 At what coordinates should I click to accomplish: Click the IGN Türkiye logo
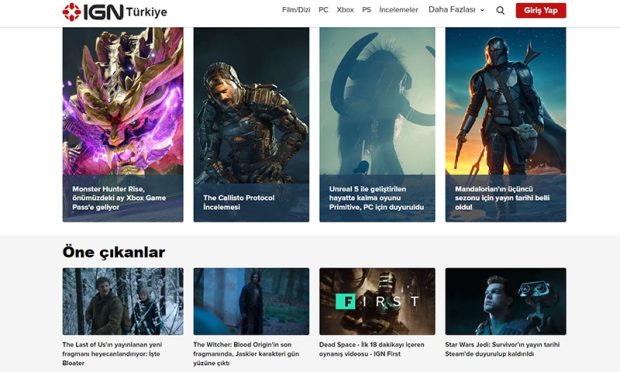click(115, 12)
